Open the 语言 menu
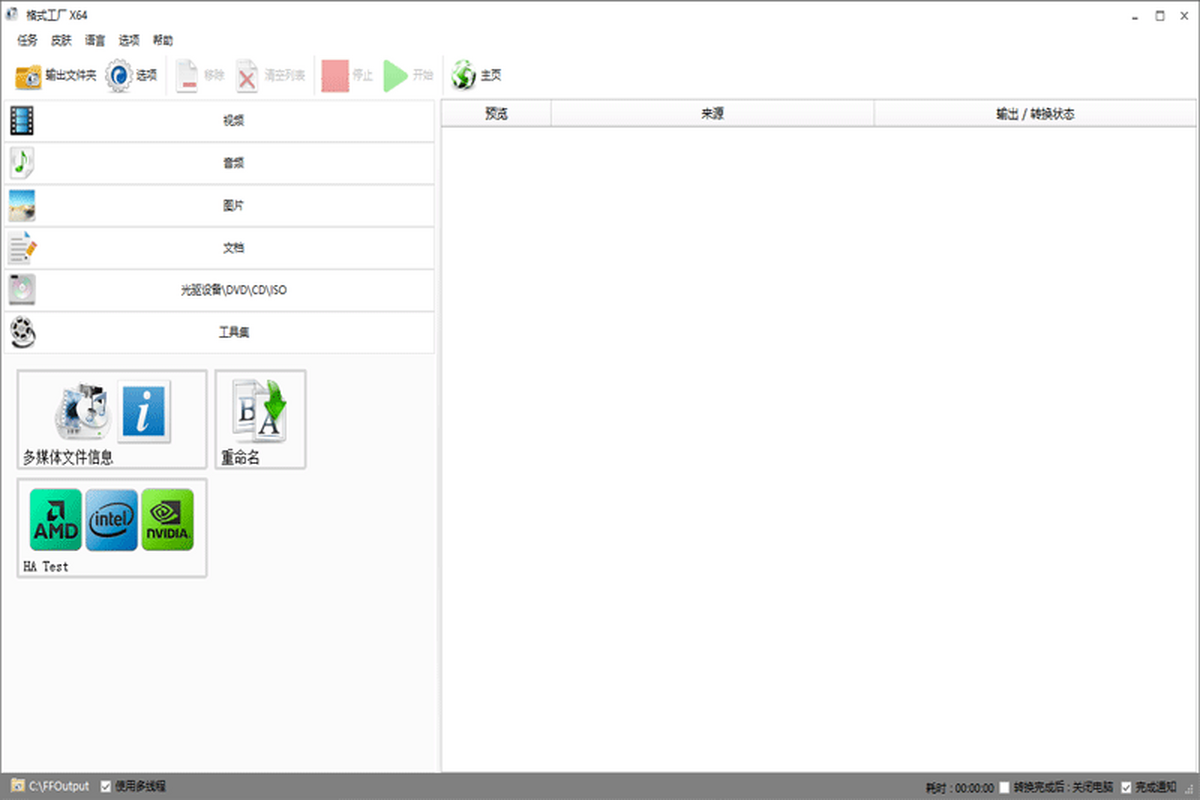This screenshot has height=800, width=1200. point(95,41)
